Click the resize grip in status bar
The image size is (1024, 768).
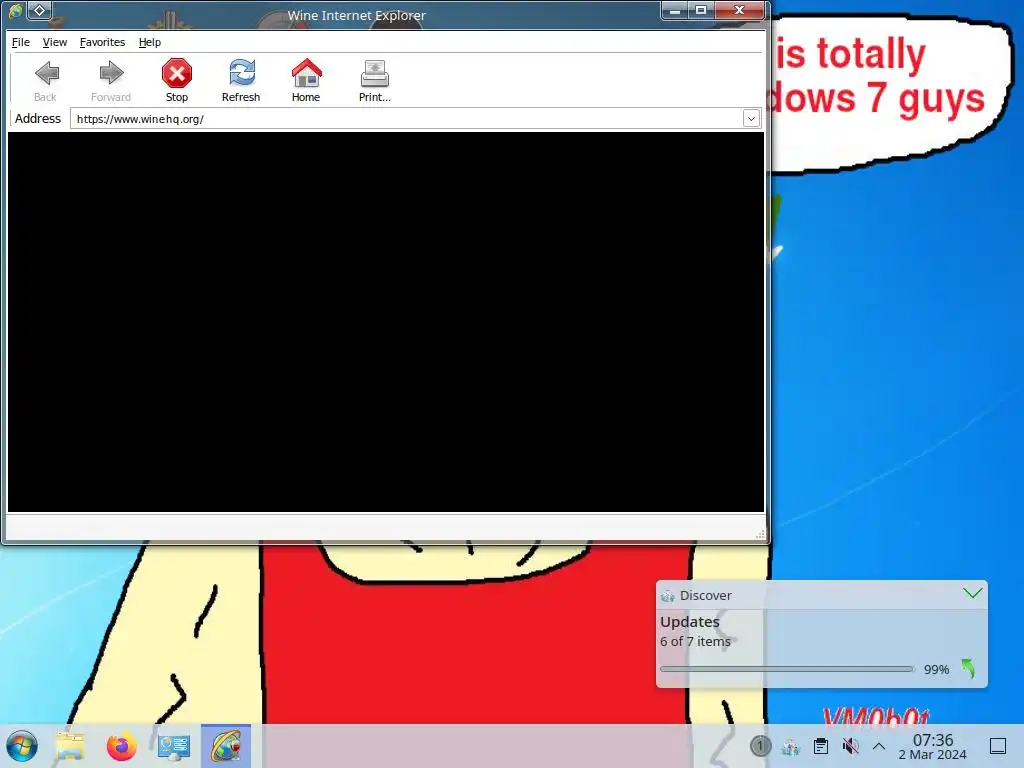pos(760,534)
